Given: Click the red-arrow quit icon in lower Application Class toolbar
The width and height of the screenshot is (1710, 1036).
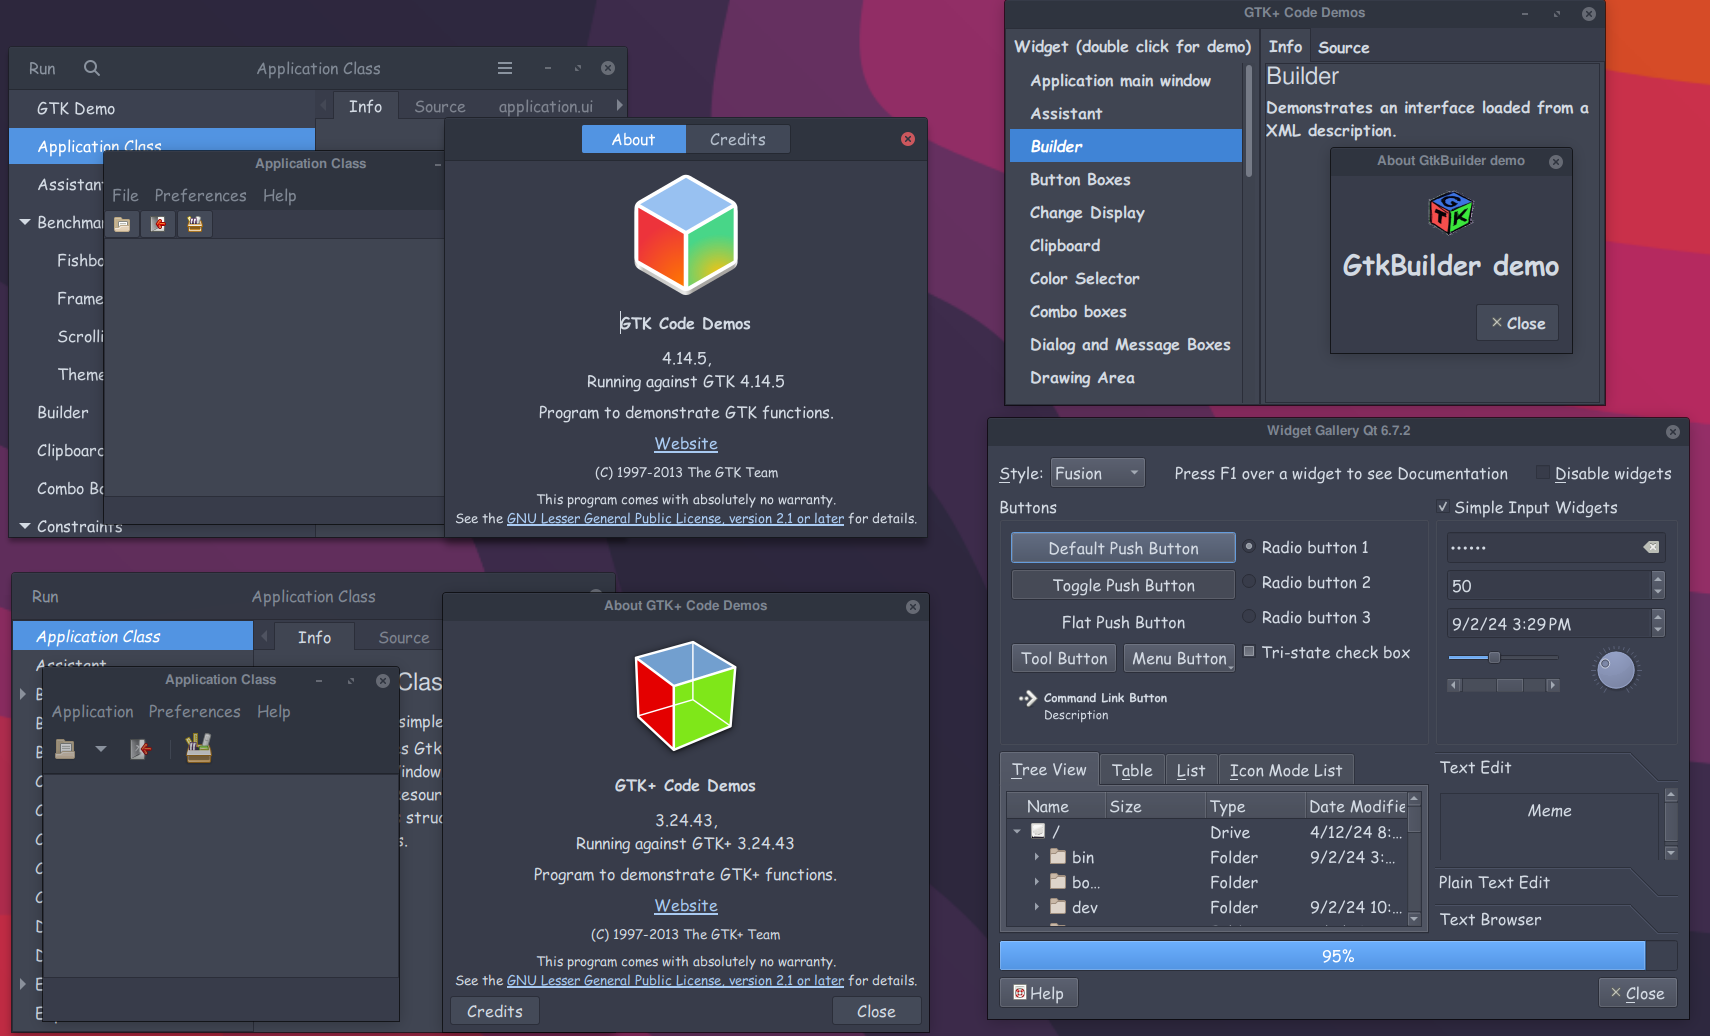Looking at the screenshot, I should pos(141,748).
